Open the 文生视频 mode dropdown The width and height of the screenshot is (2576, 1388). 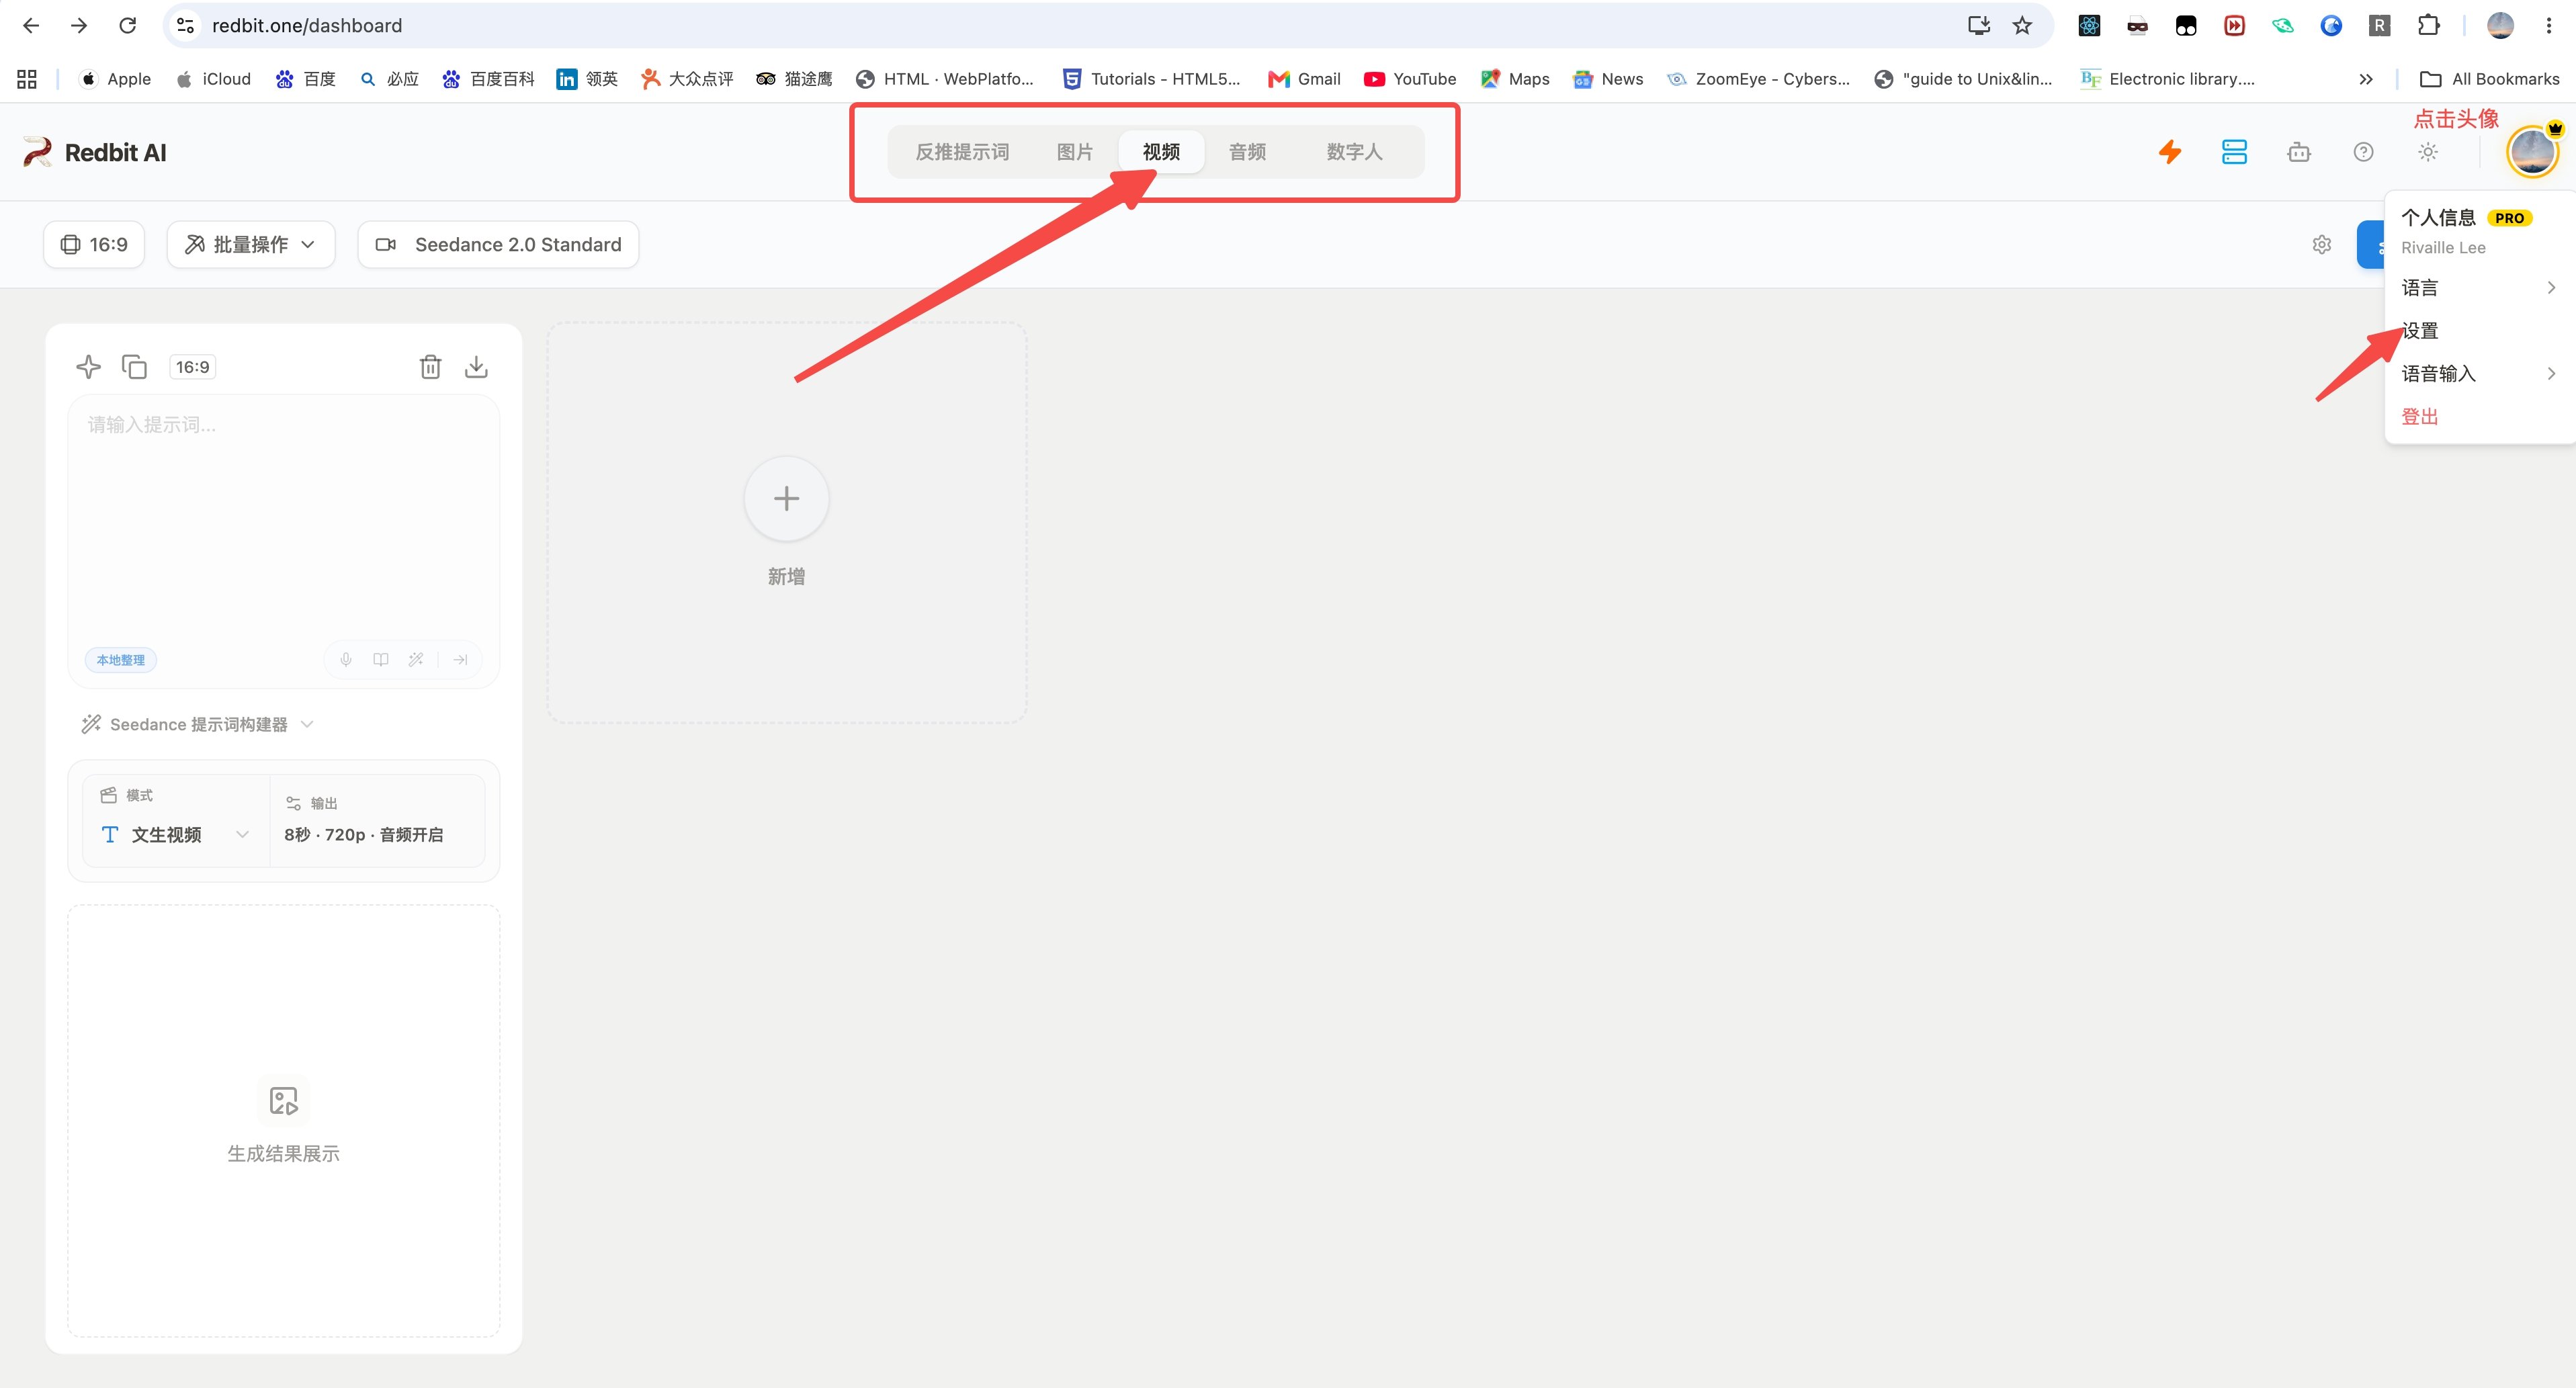coord(176,834)
